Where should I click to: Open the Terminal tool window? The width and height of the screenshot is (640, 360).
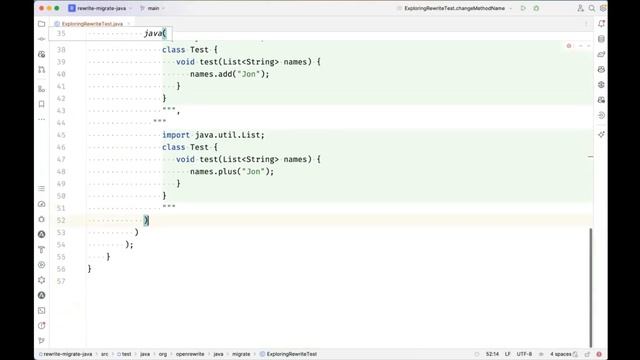(42, 311)
